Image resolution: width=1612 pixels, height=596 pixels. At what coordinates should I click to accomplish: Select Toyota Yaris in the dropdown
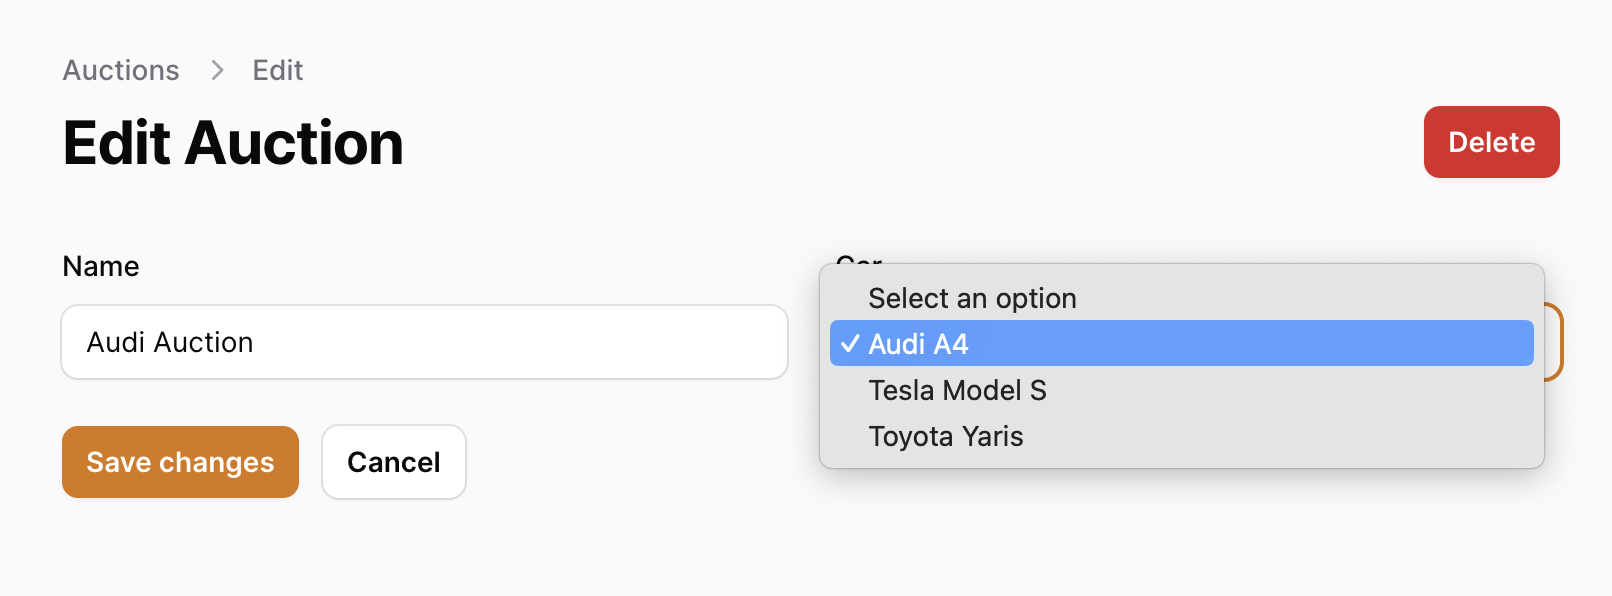pos(945,436)
